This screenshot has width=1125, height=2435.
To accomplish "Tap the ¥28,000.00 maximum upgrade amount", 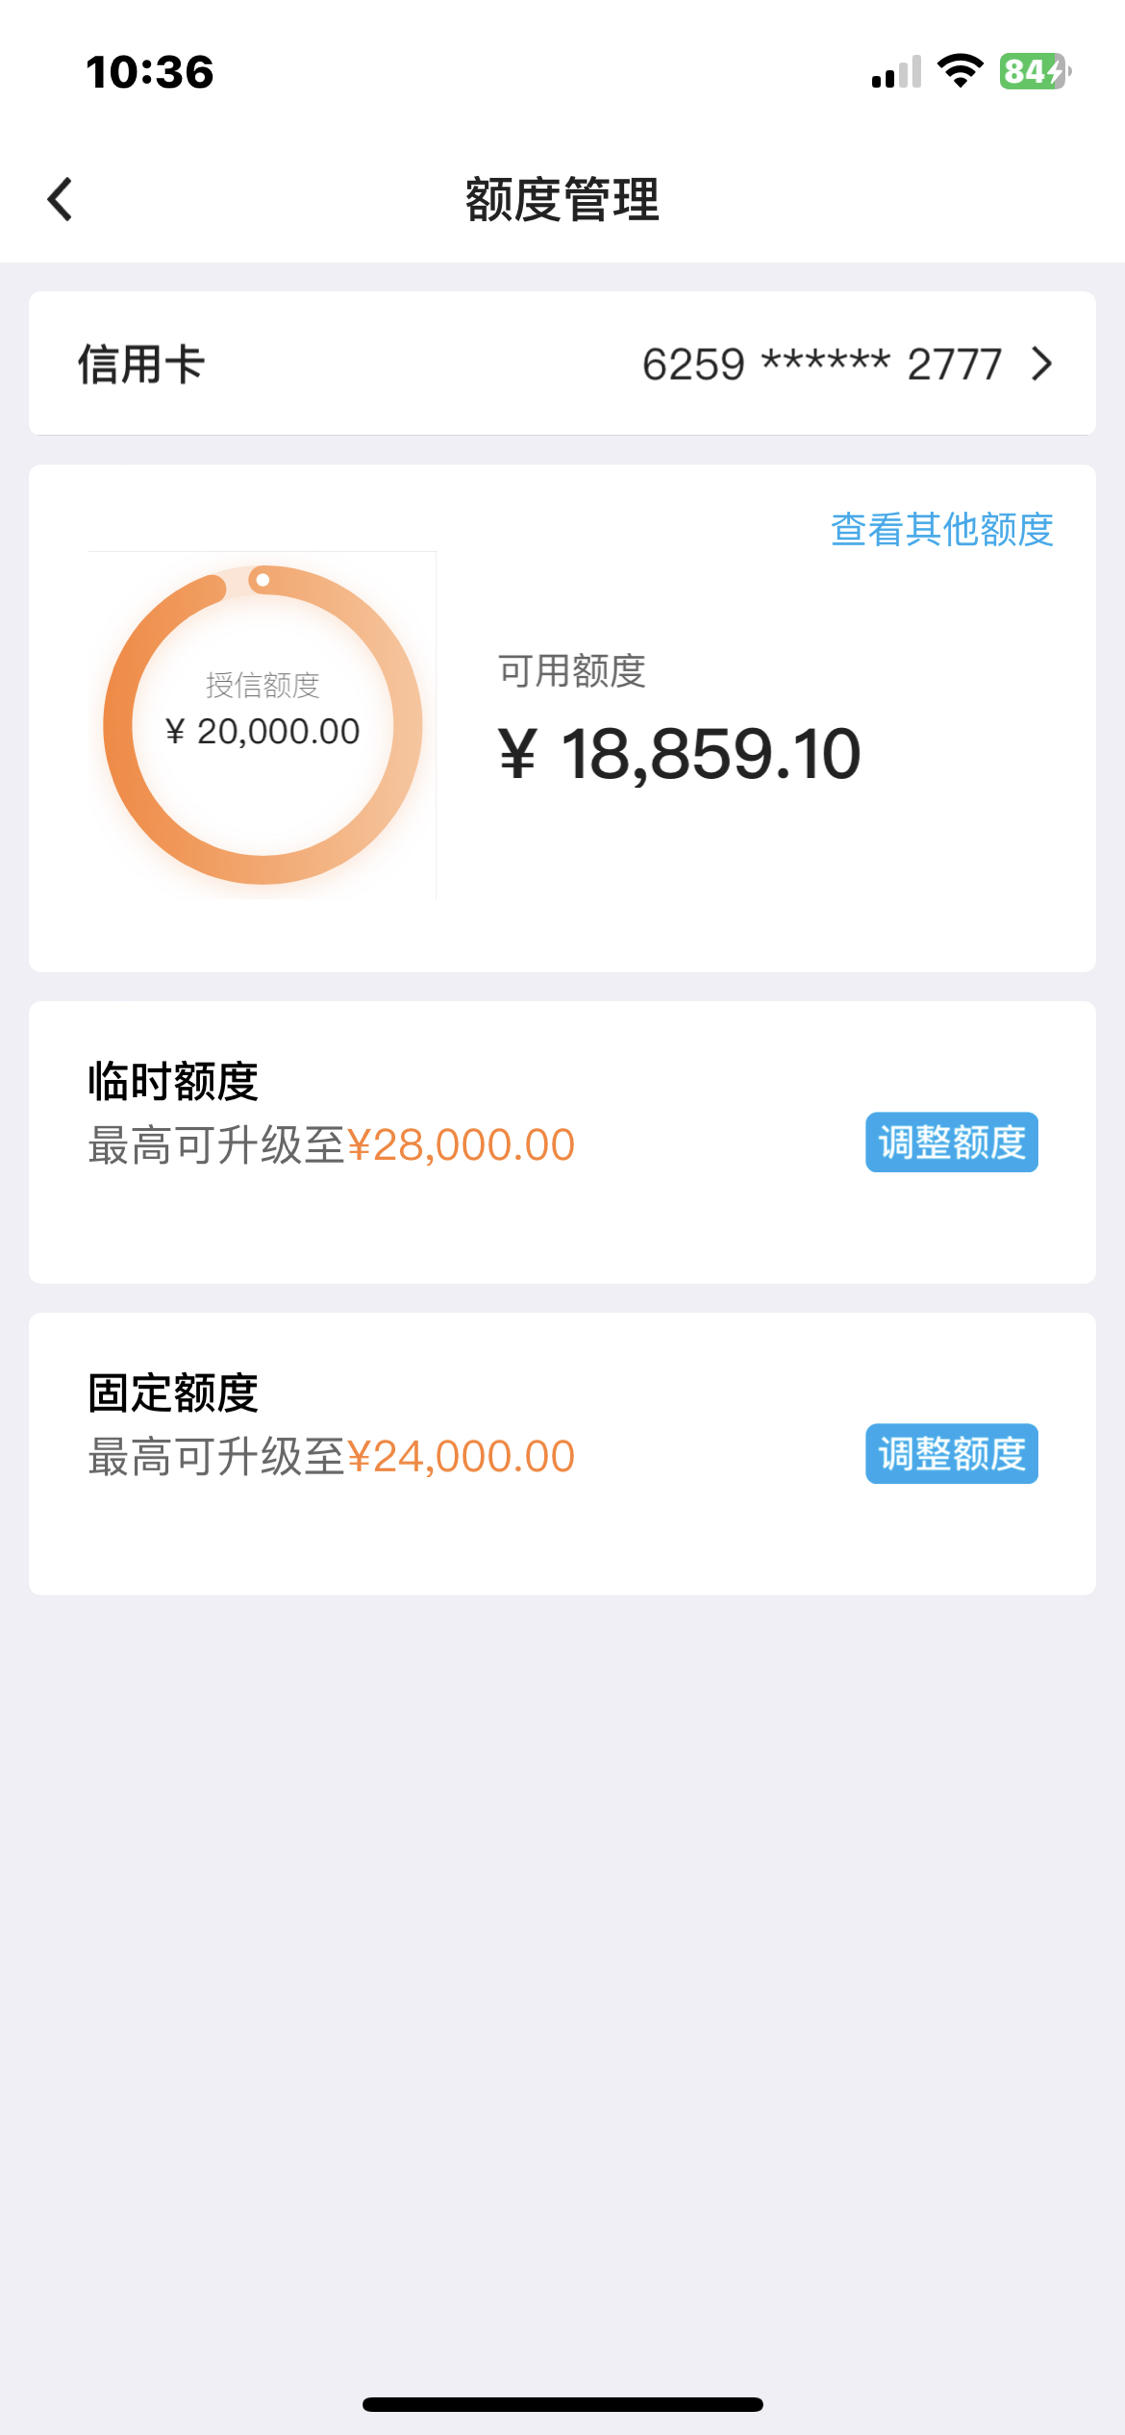I will pos(461,1145).
